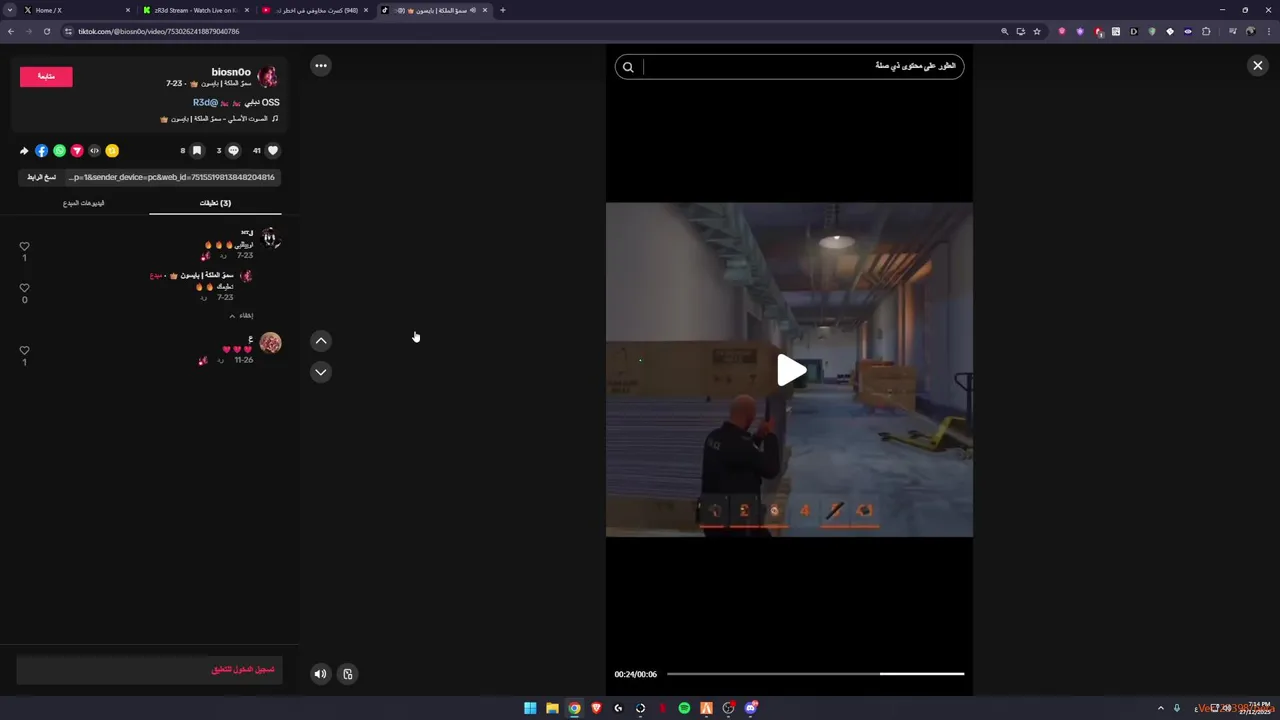Viewport: 1280px width, 720px height.
Task: Select the video URL text field
Action: click(172, 177)
